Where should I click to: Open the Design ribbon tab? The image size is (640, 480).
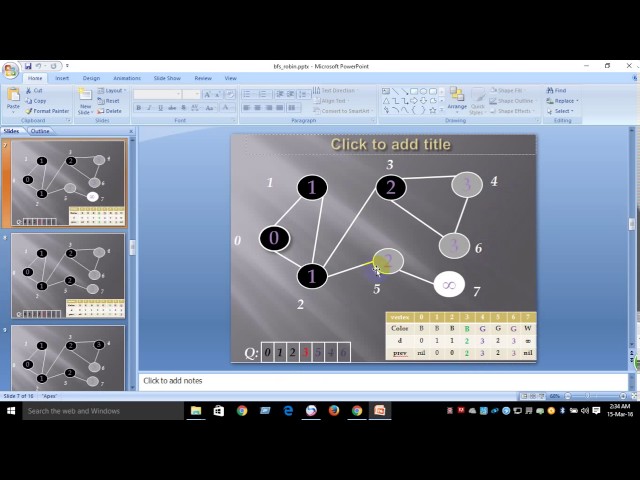point(91,78)
